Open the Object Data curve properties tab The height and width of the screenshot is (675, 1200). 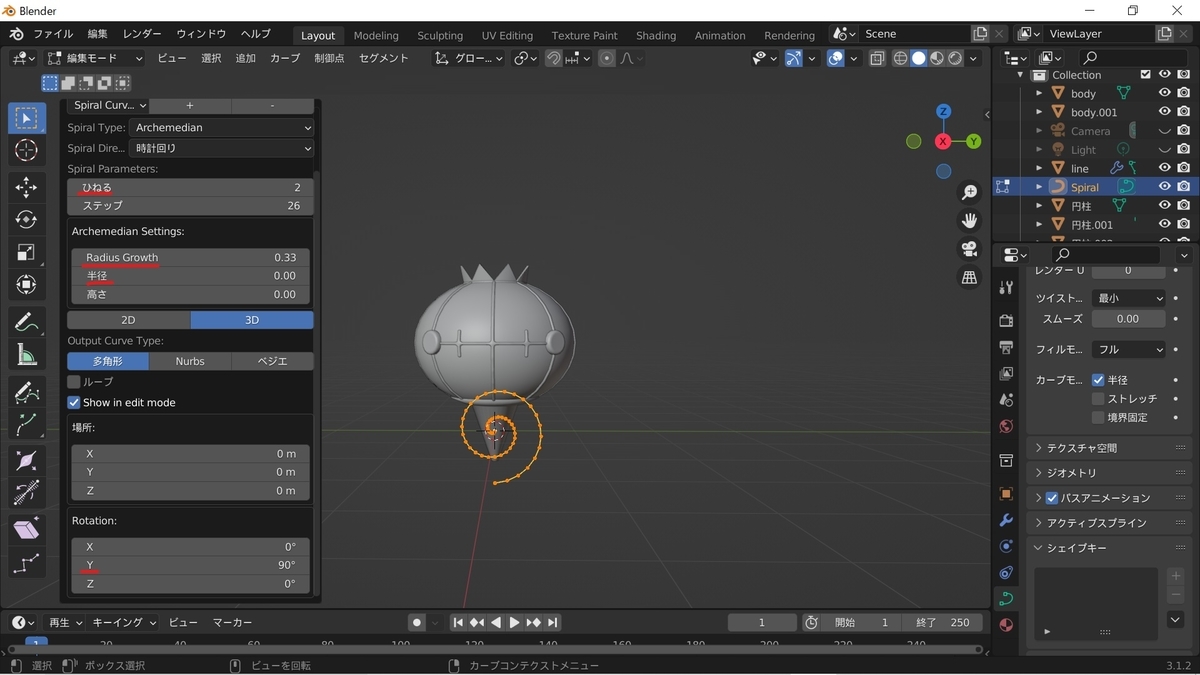[x=1006, y=598]
